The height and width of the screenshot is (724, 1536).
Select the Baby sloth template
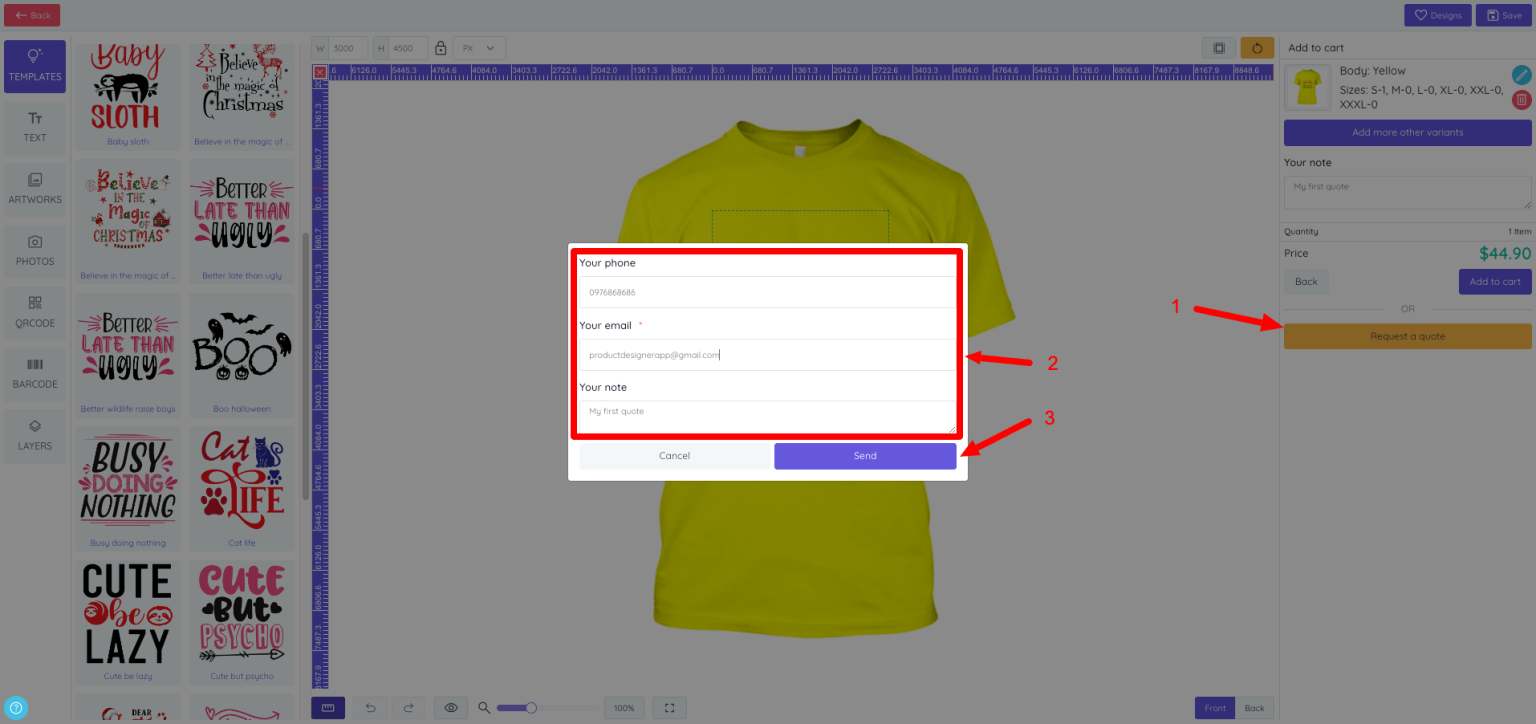click(128, 95)
